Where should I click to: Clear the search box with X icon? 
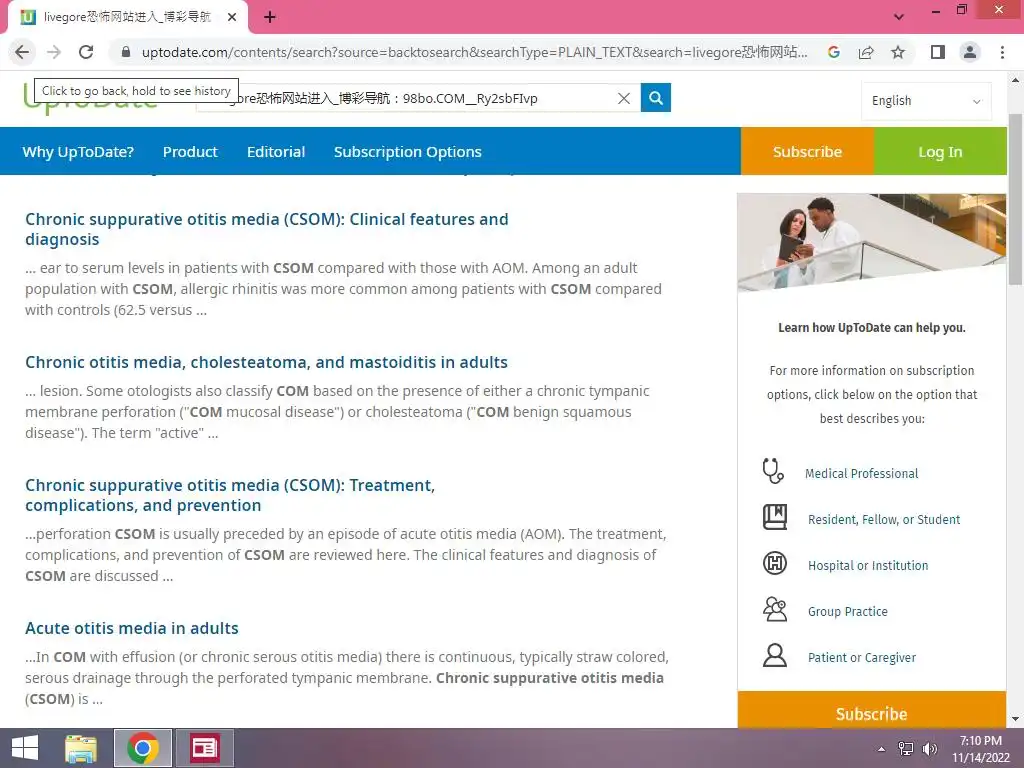coord(624,99)
